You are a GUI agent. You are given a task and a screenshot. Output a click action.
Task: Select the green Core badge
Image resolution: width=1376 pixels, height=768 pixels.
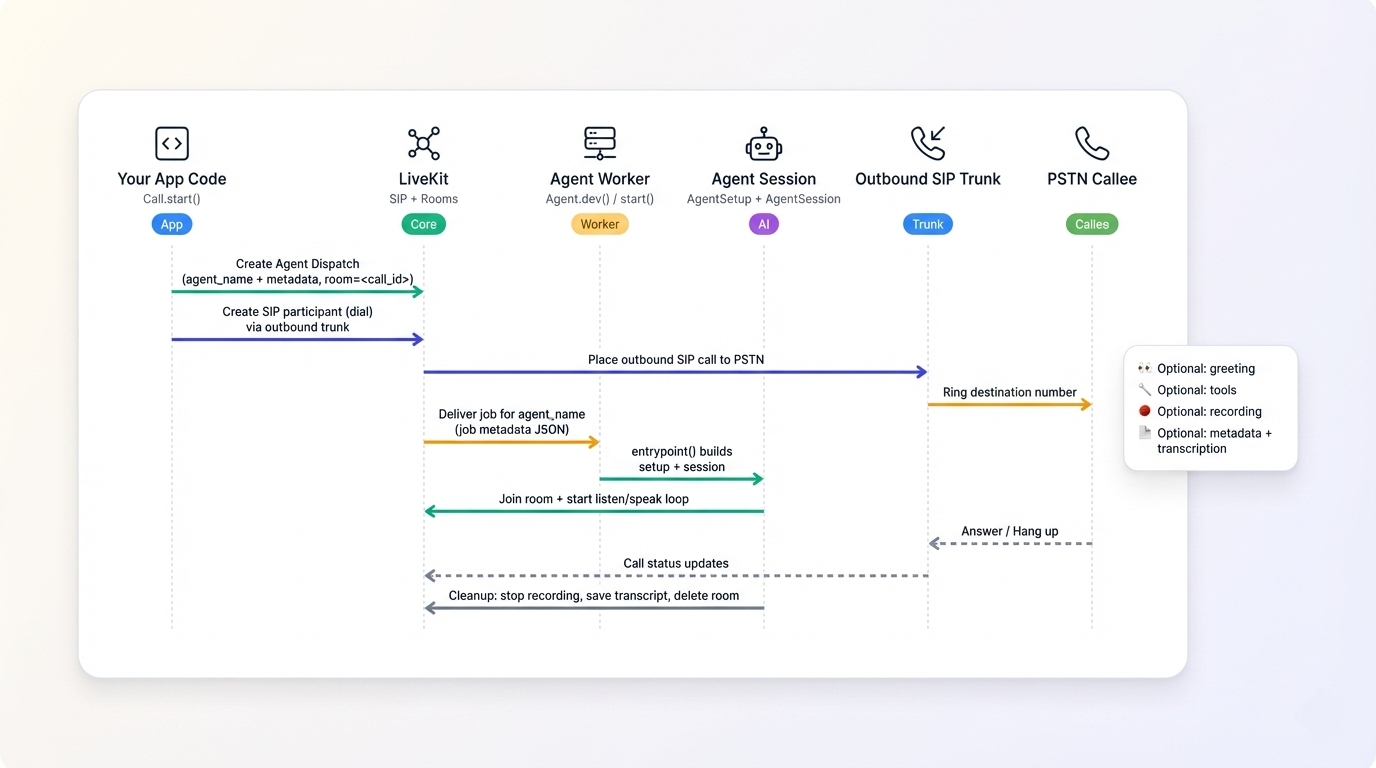(x=423, y=224)
